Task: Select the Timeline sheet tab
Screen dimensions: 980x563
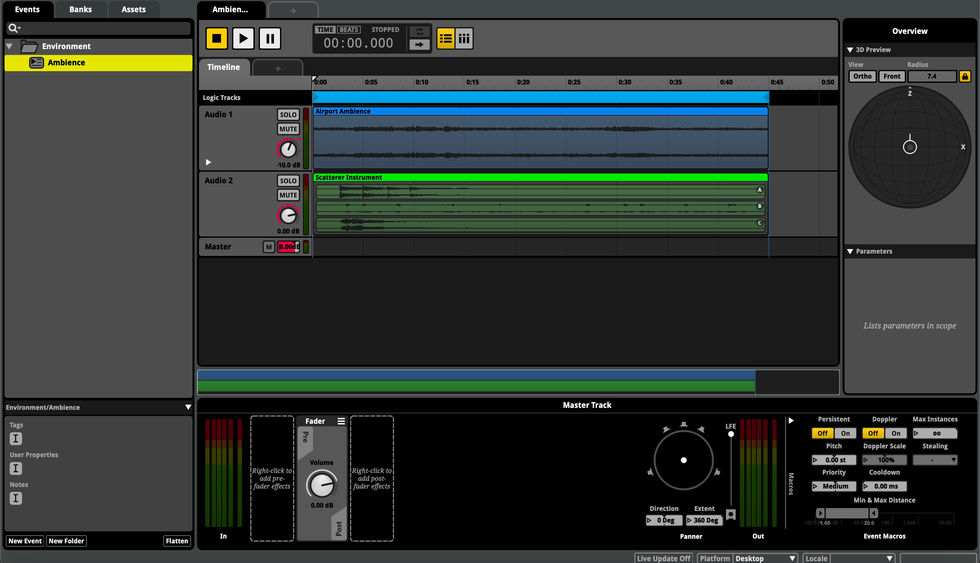Action: click(x=224, y=67)
